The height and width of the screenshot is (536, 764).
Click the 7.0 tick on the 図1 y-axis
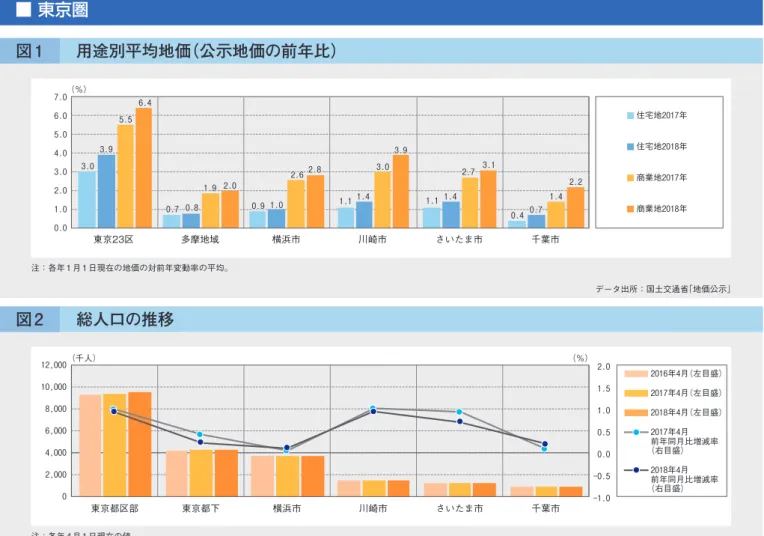pos(61,97)
